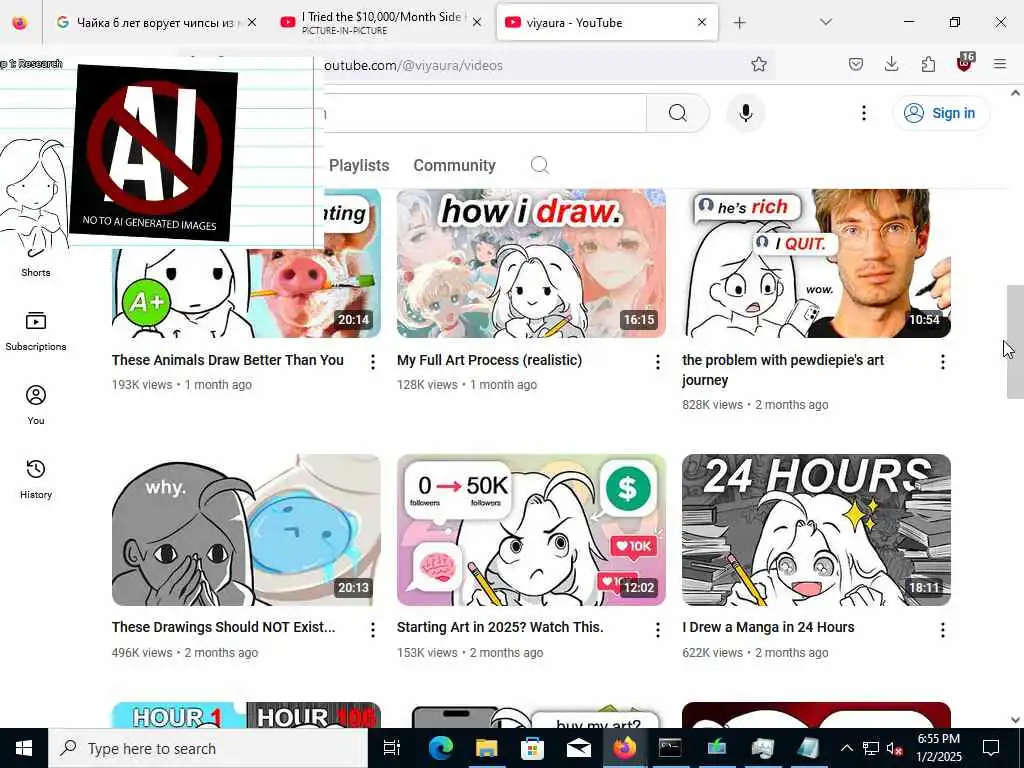Screen dimensions: 1024x768
Task: Click the page vertical scrollbar thumb
Action: tap(1015, 342)
